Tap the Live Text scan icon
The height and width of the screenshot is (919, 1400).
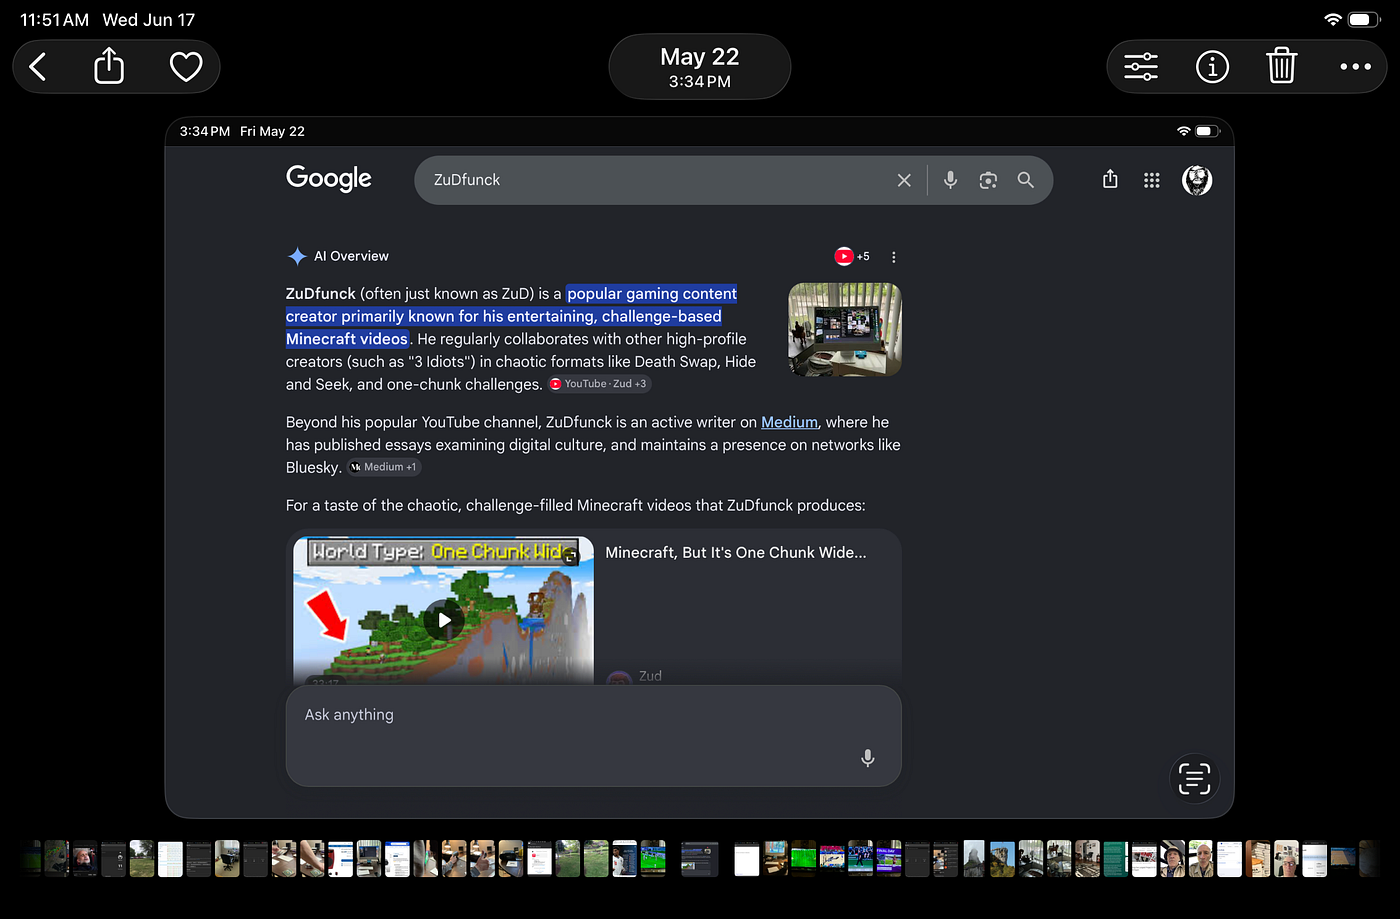point(1194,778)
